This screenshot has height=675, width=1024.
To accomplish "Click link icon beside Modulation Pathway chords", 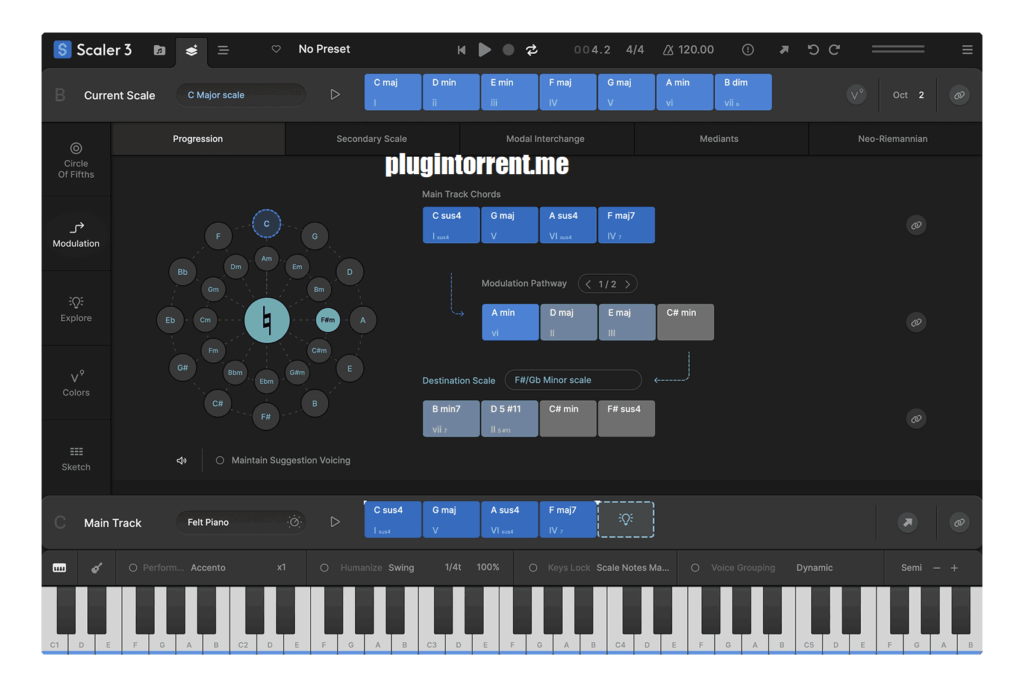I will point(916,322).
